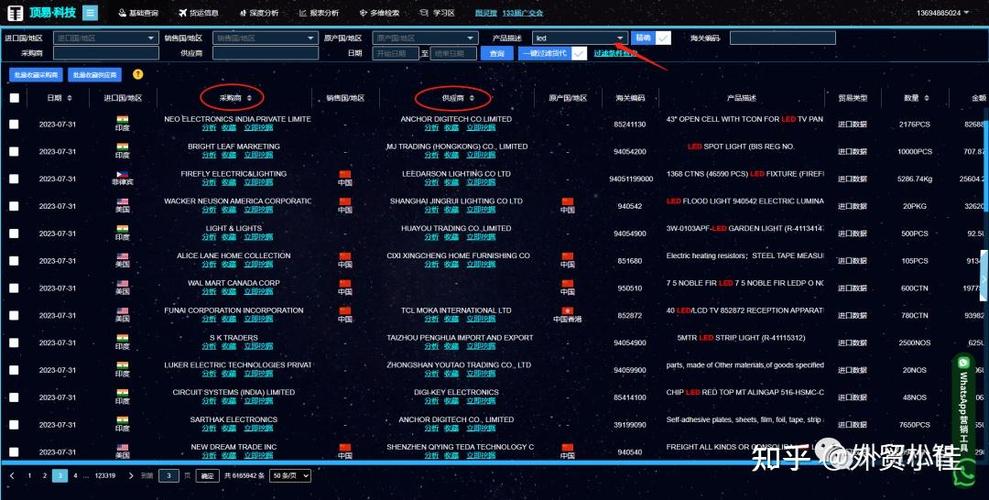Select checkbox for WACKER NEUSON AMERICA row

point(14,206)
